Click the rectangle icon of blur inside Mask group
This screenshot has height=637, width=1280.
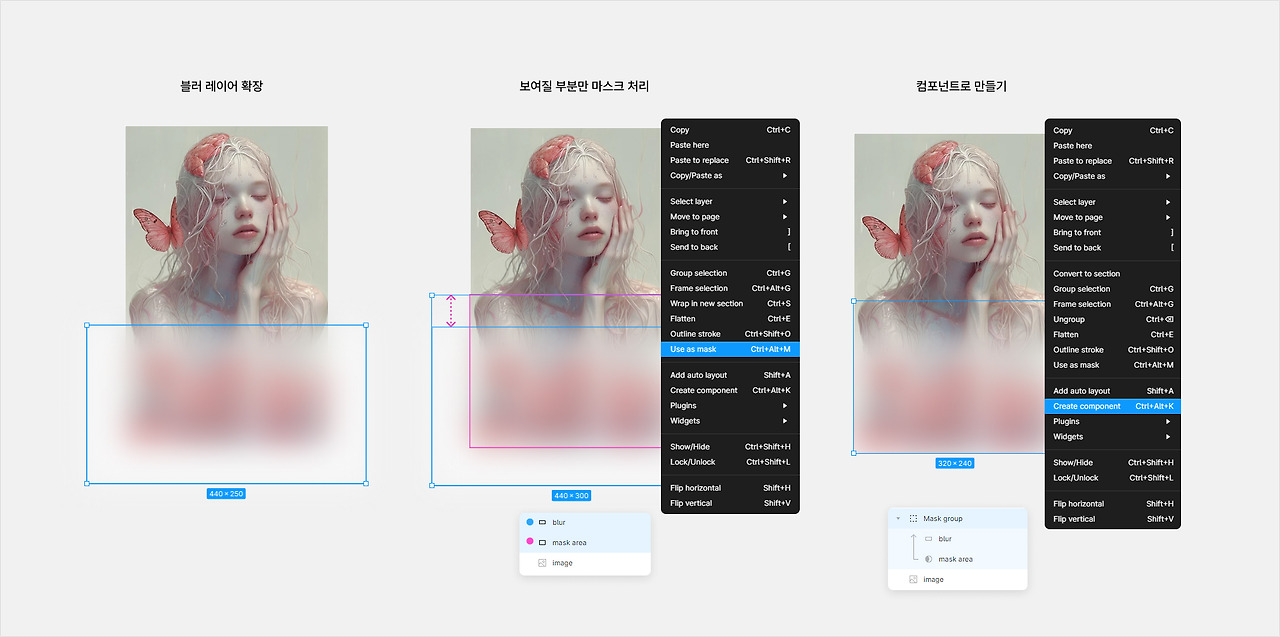coord(928,539)
